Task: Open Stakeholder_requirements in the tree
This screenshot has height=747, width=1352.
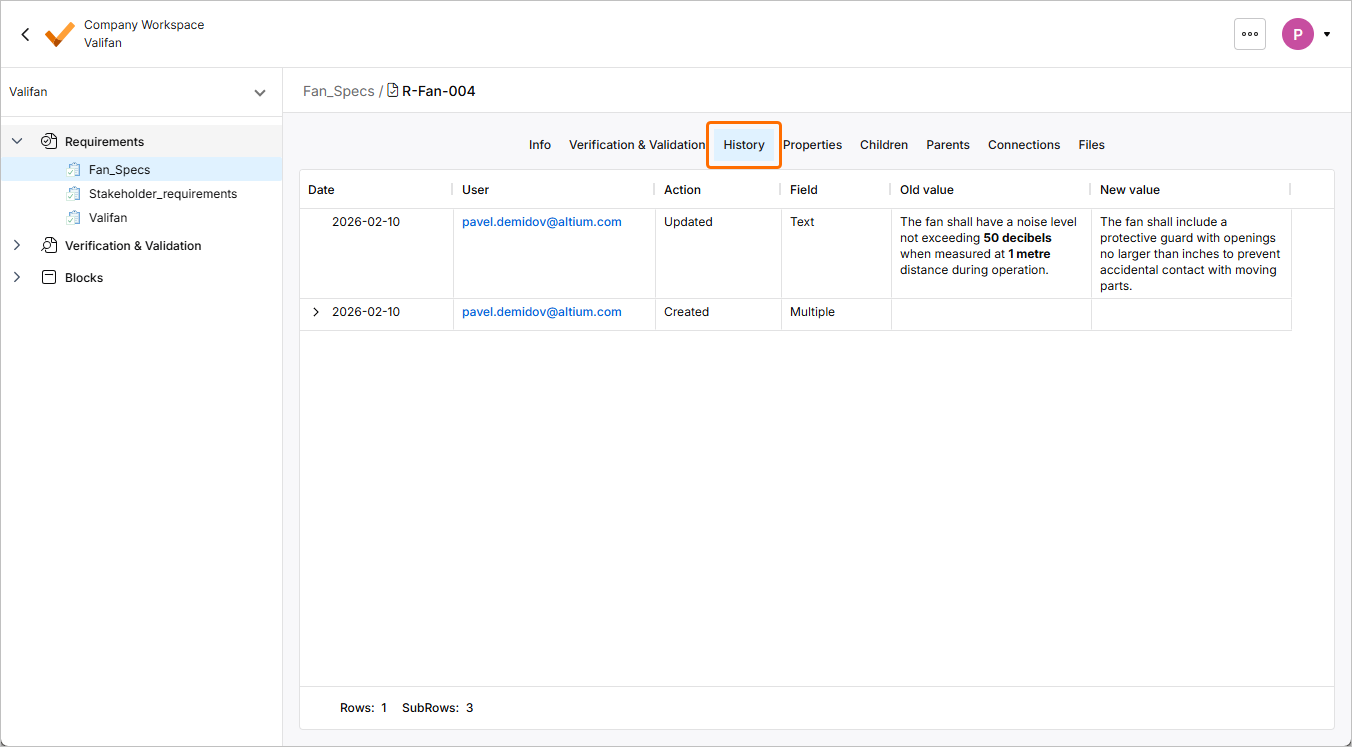Action: pos(163,194)
